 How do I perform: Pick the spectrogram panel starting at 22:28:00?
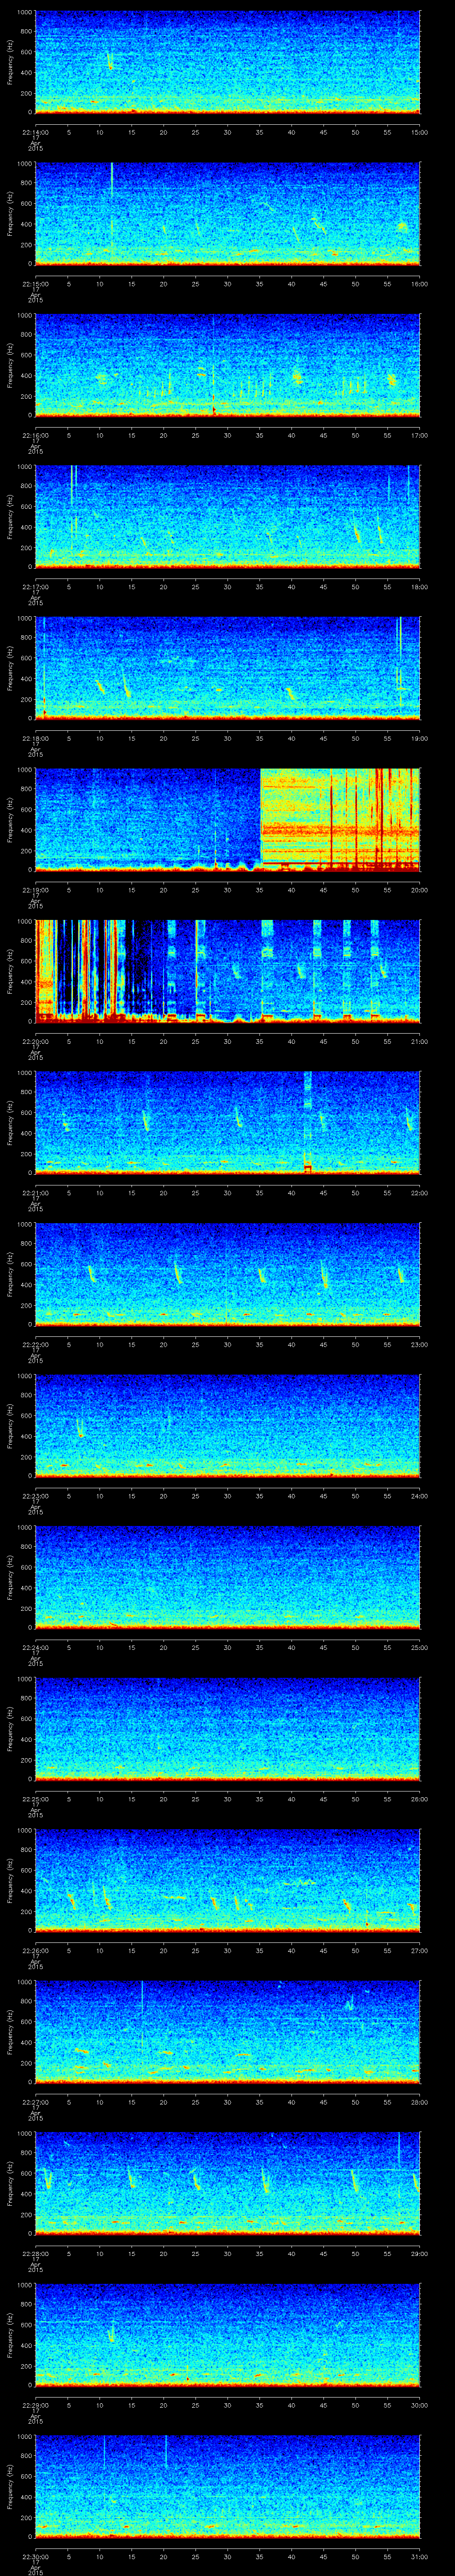(227, 2183)
